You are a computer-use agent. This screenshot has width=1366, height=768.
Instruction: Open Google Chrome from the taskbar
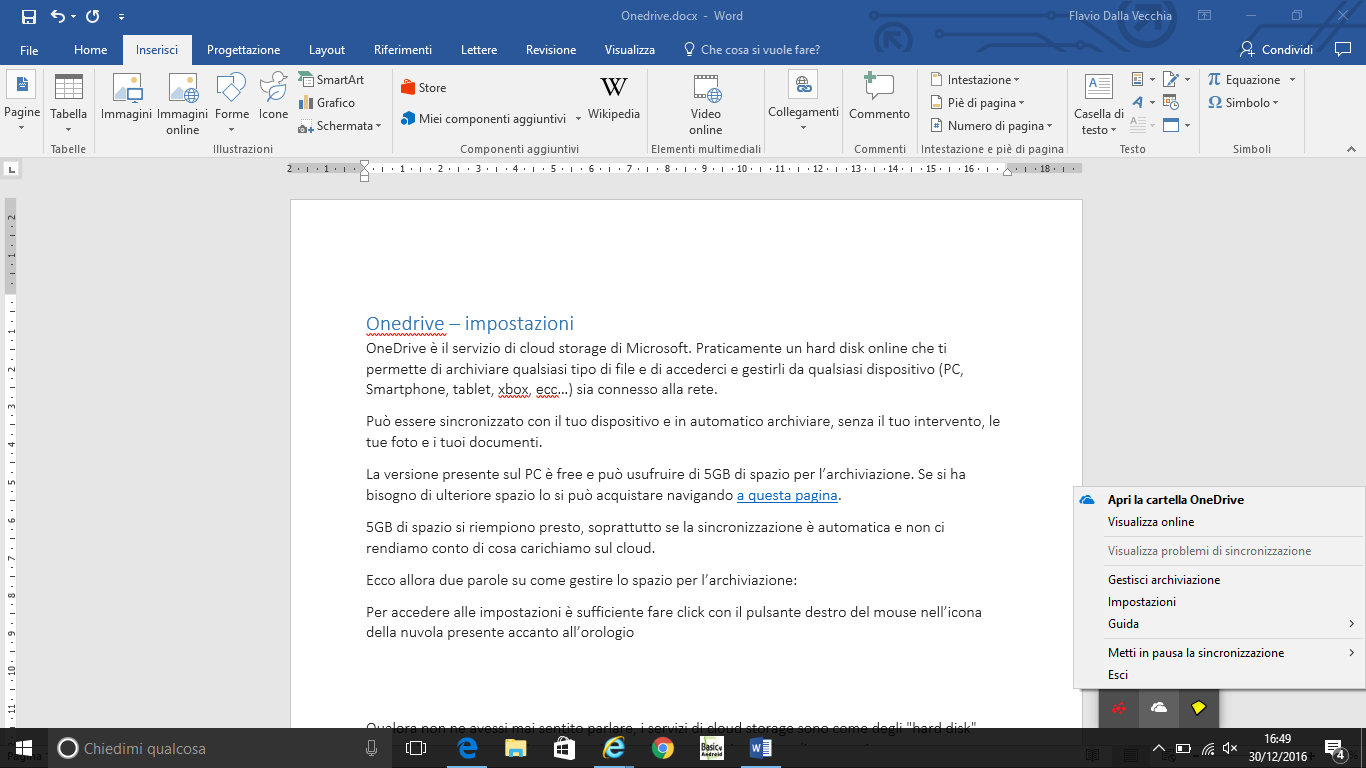662,748
